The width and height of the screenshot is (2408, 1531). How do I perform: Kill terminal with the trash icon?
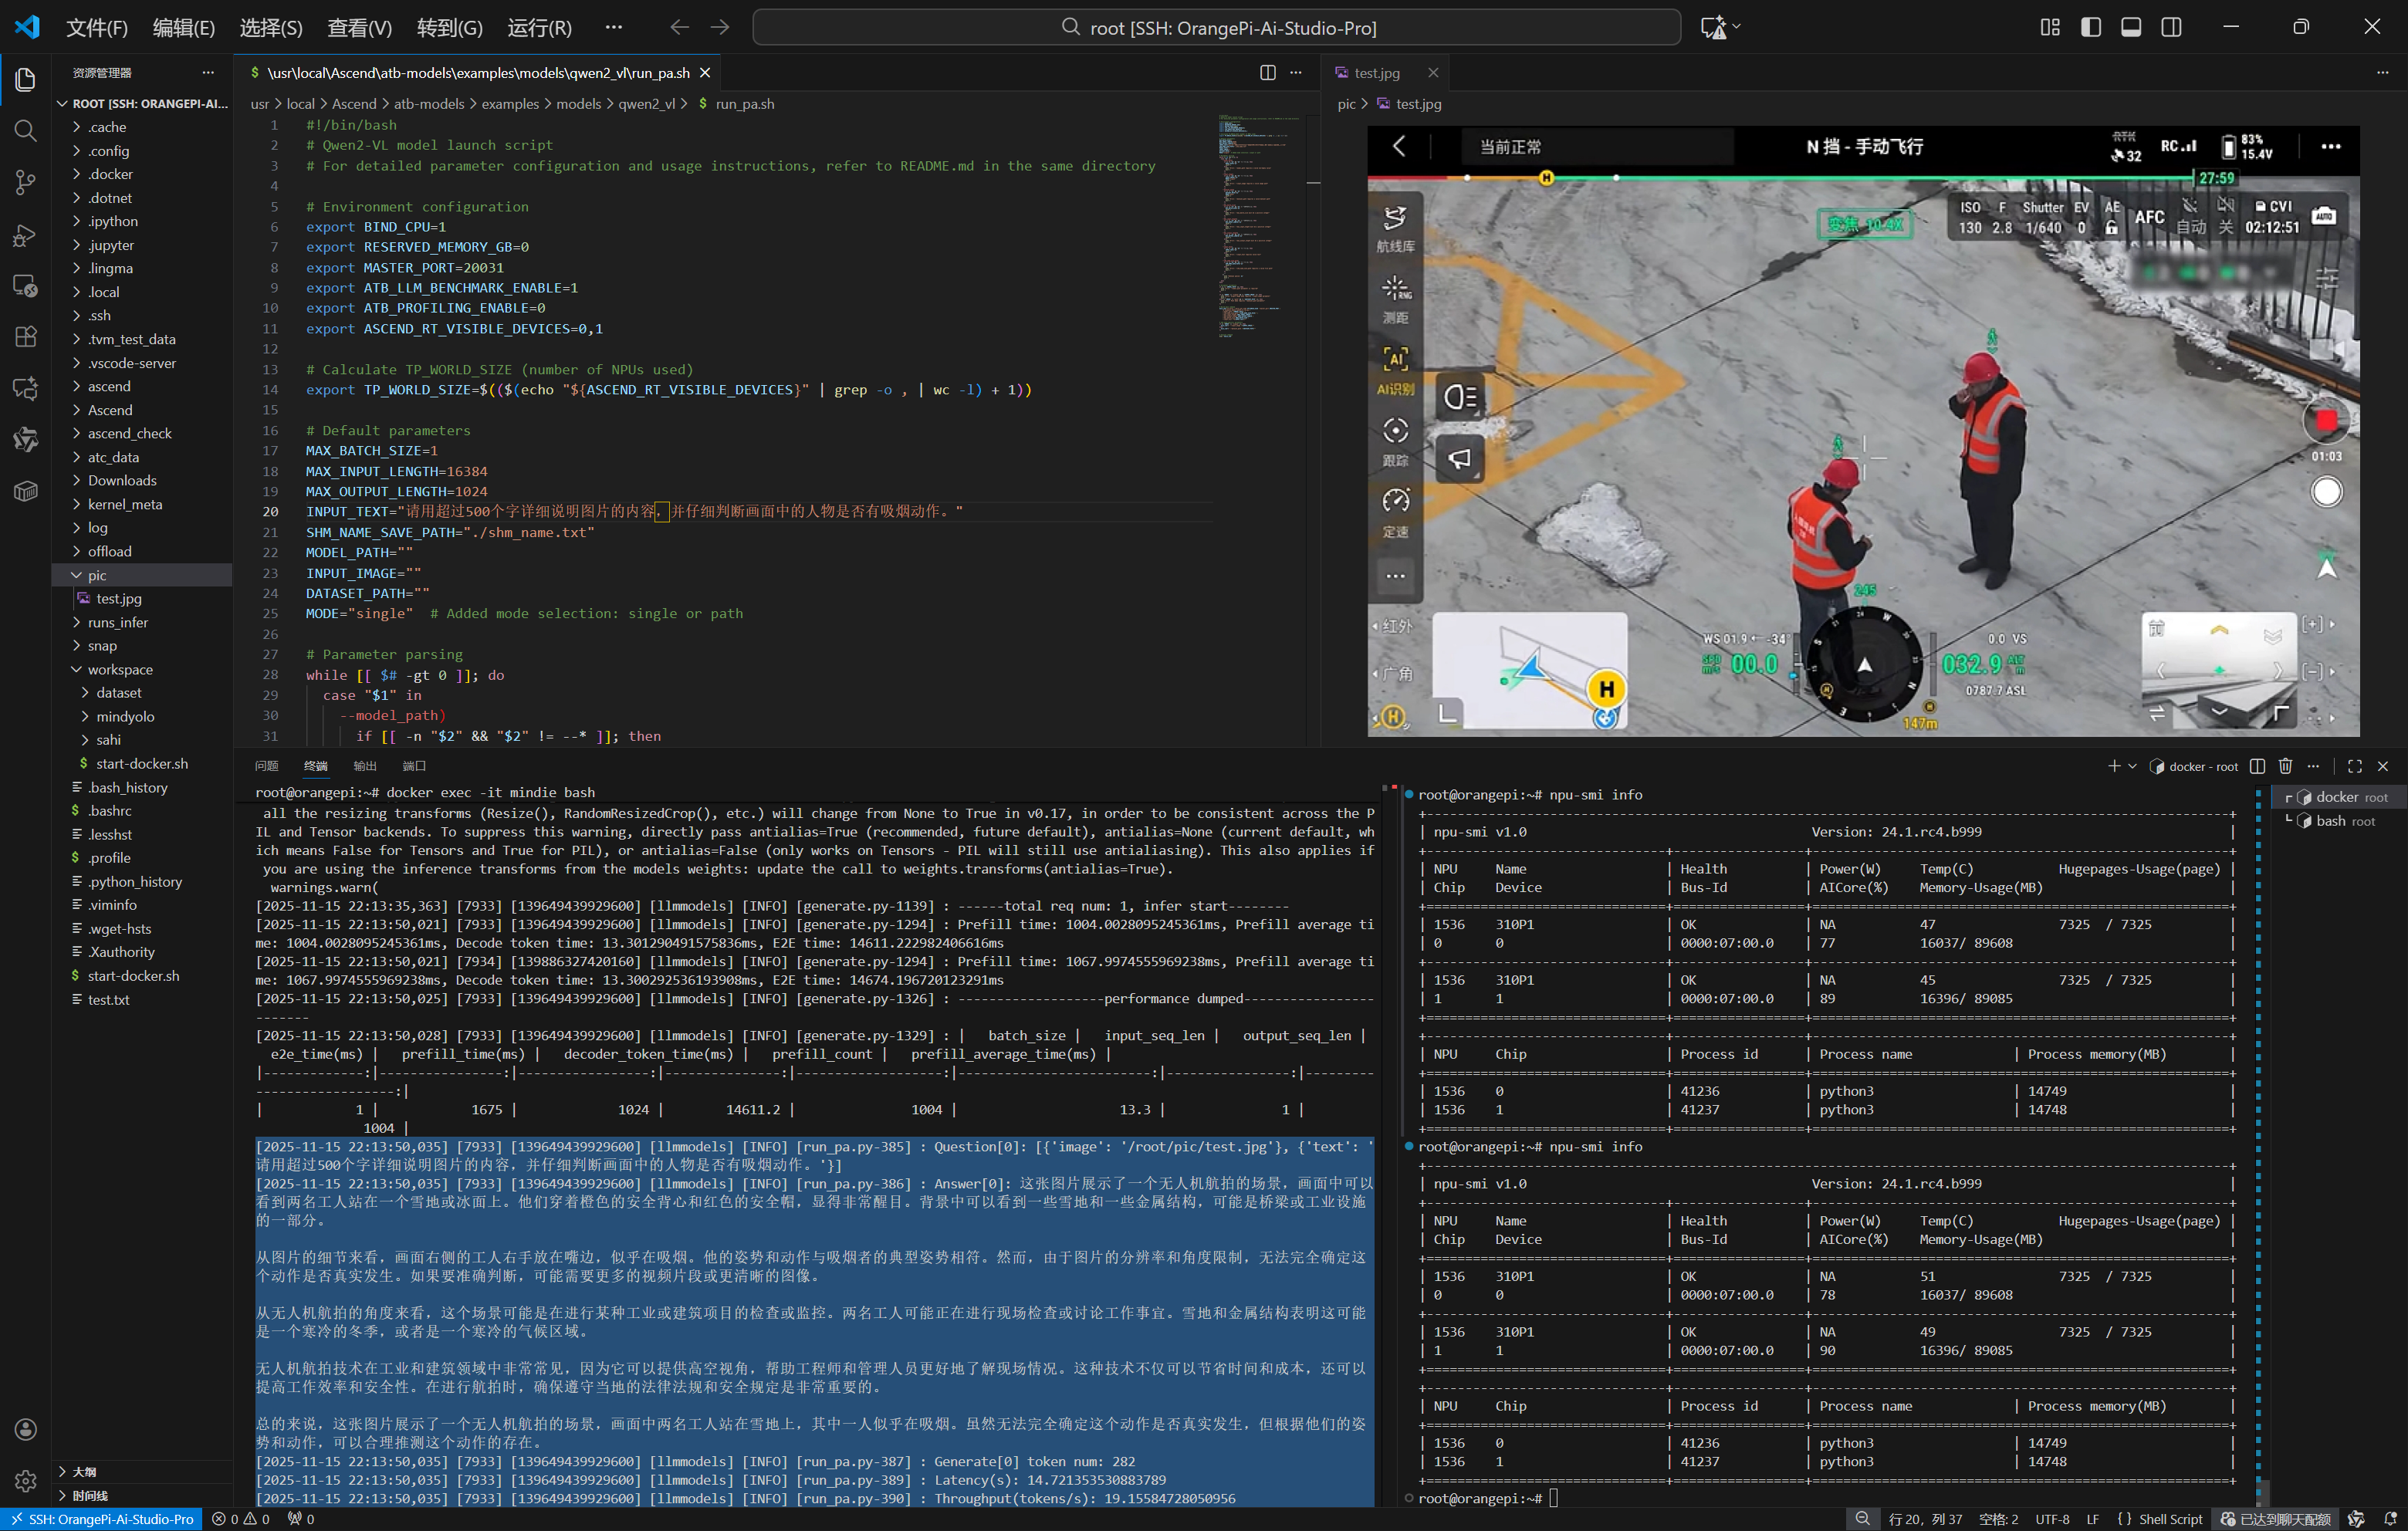click(2285, 766)
